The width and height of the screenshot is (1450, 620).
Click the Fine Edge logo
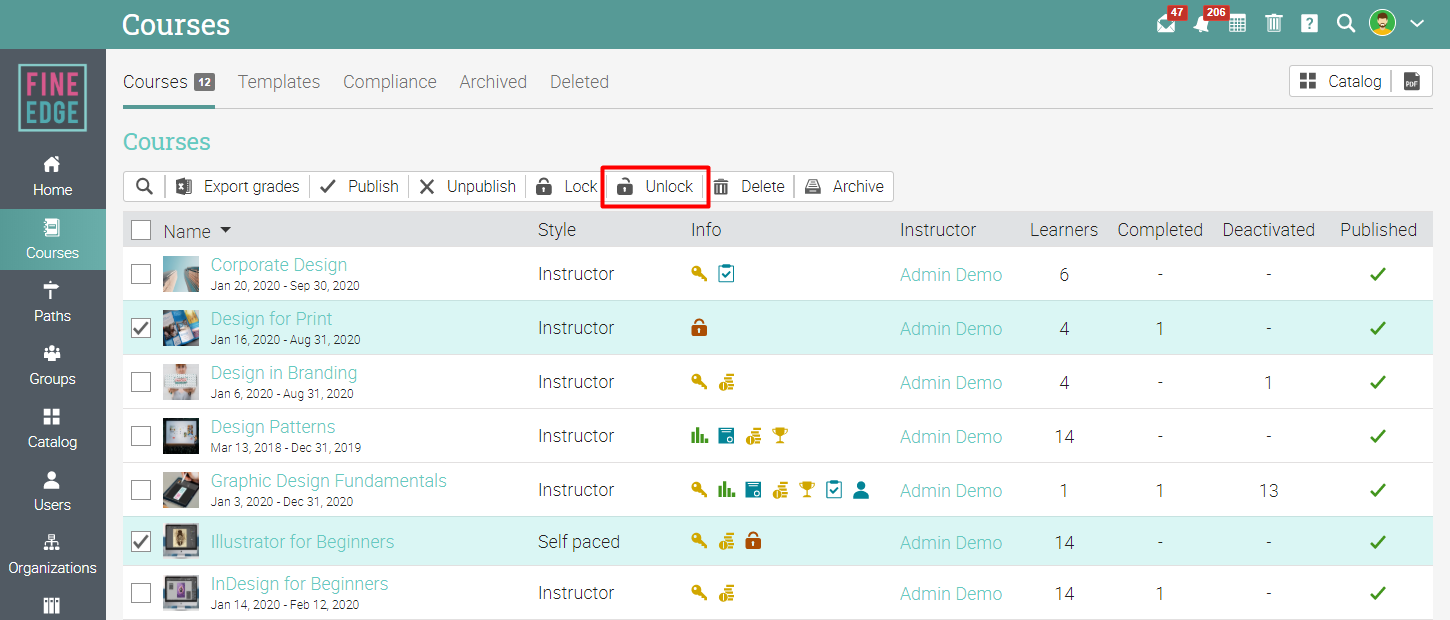(52, 98)
